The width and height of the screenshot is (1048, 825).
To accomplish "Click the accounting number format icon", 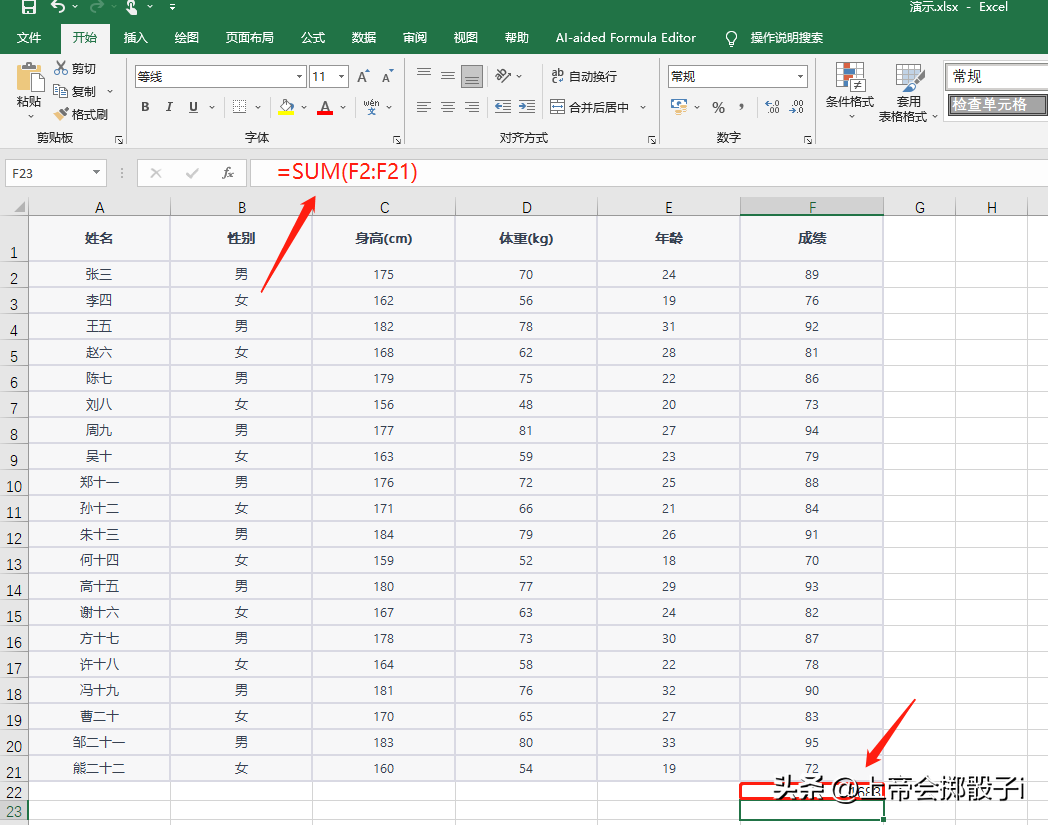I will (x=679, y=106).
